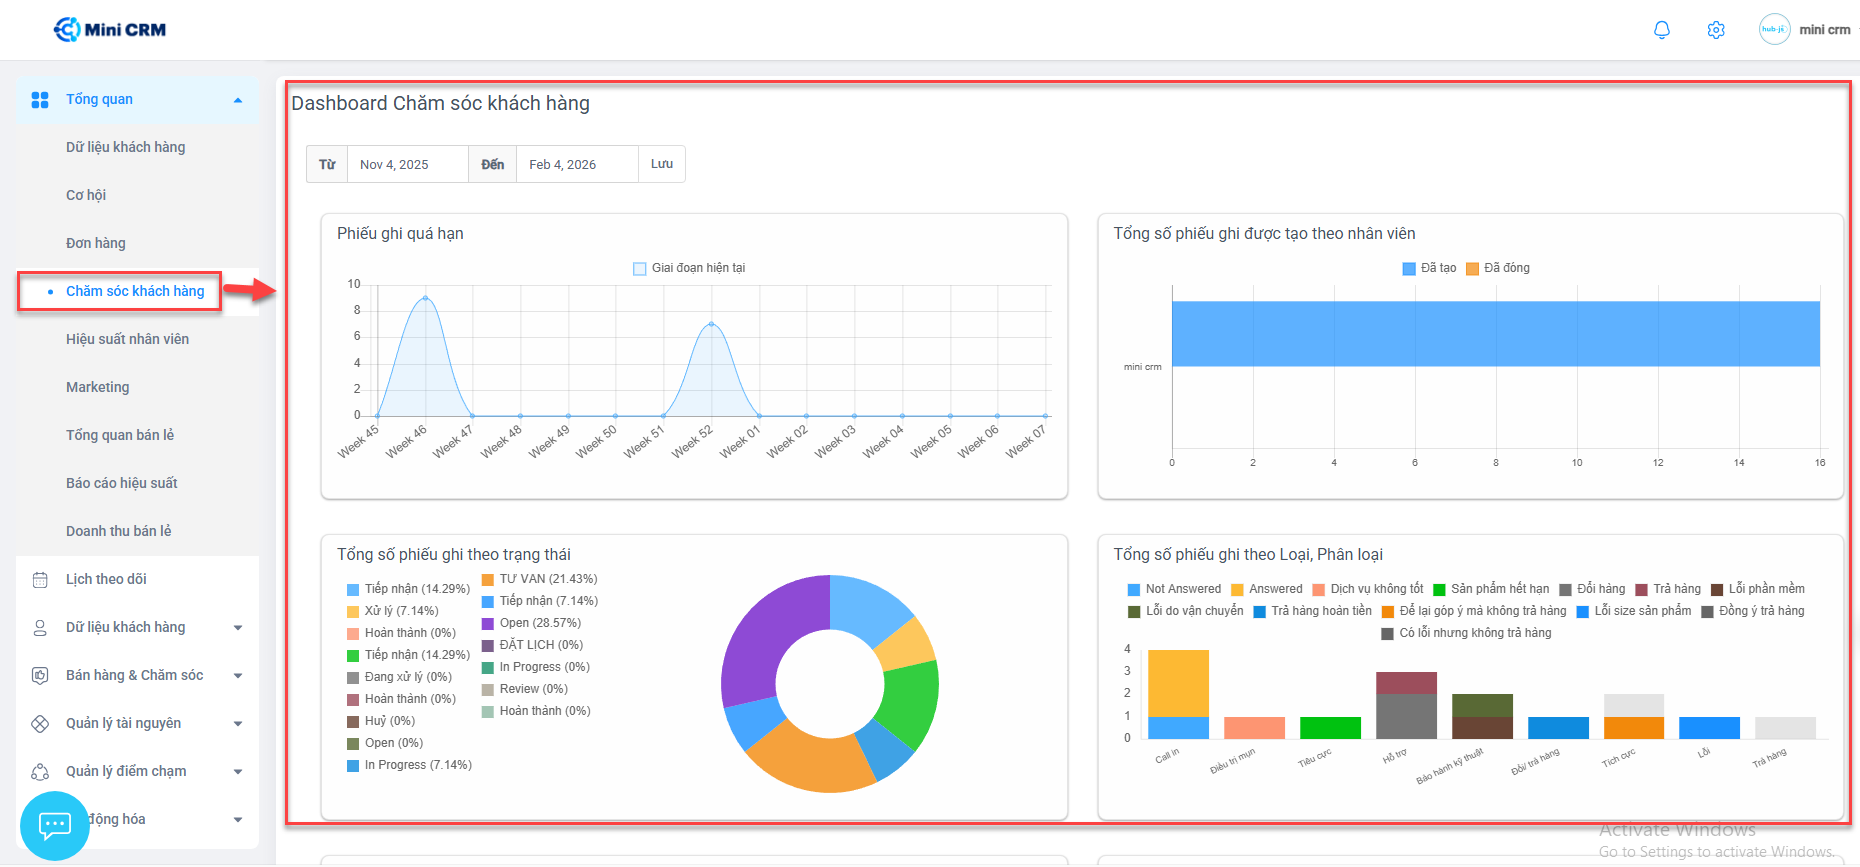Image resolution: width=1860 pixels, height=867 pixels.
Task: Click the Answered legend color swatch
Action: click(x=1237, y=590)
